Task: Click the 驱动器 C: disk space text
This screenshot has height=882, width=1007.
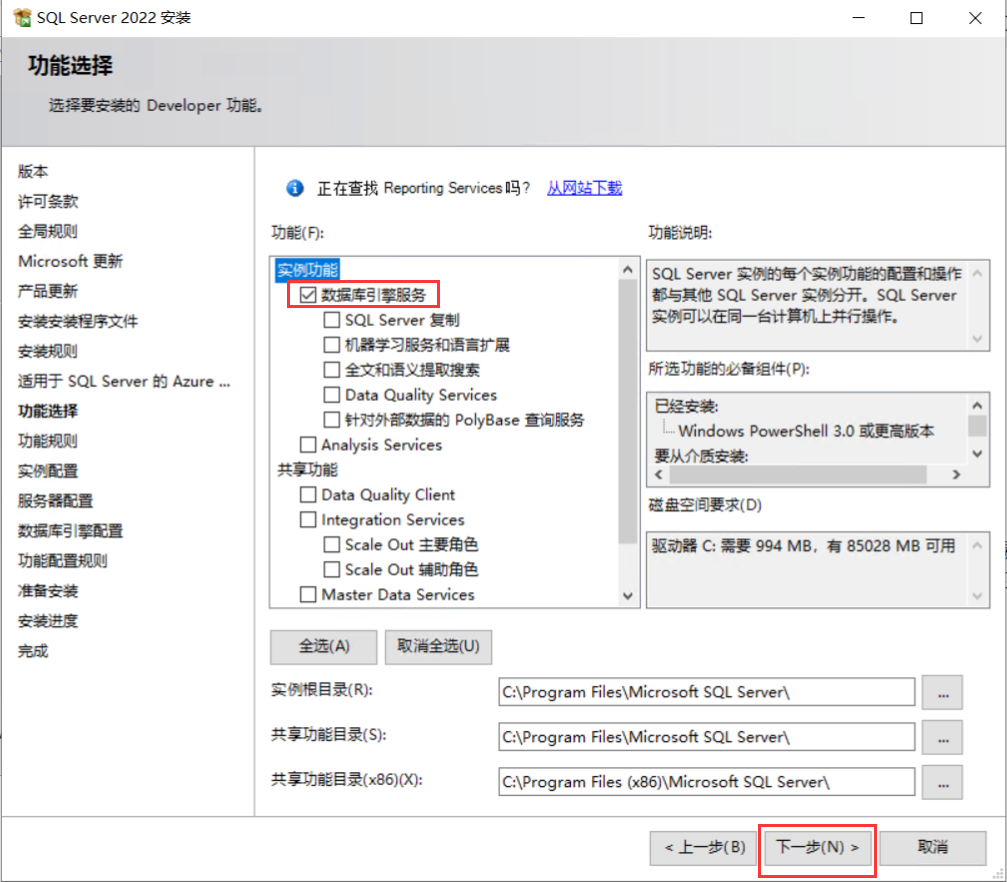Action: tap(803, 546)
